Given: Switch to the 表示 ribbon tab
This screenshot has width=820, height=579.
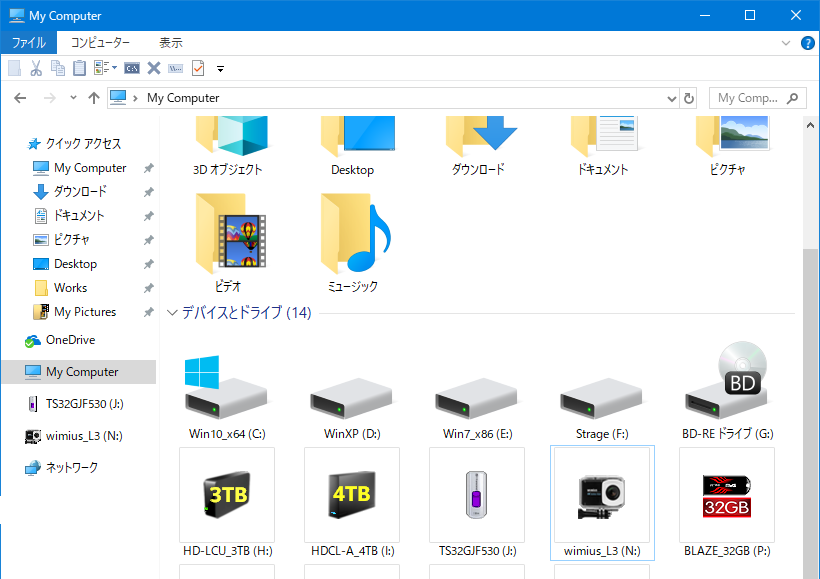Looking at the screenshot, I should tap(171, 43).
